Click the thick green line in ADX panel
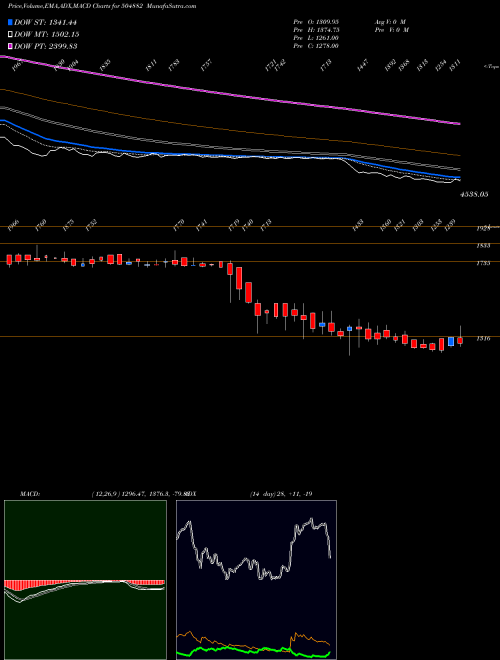500x660 pixels. pyautogui.click(x=253, y=652)
